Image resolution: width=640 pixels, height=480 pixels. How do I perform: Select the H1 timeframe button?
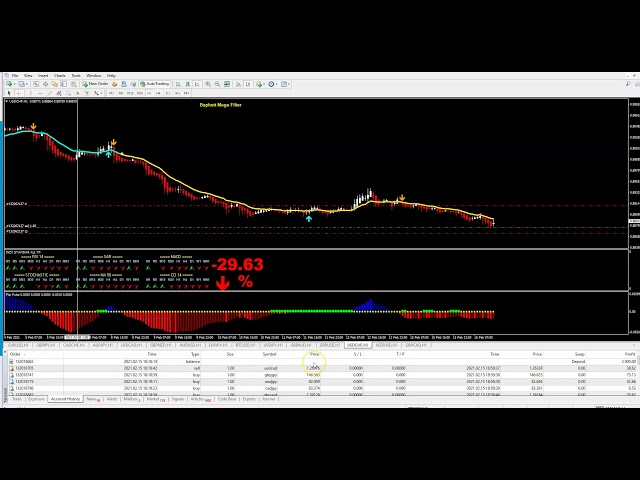(x=143, y=93)
